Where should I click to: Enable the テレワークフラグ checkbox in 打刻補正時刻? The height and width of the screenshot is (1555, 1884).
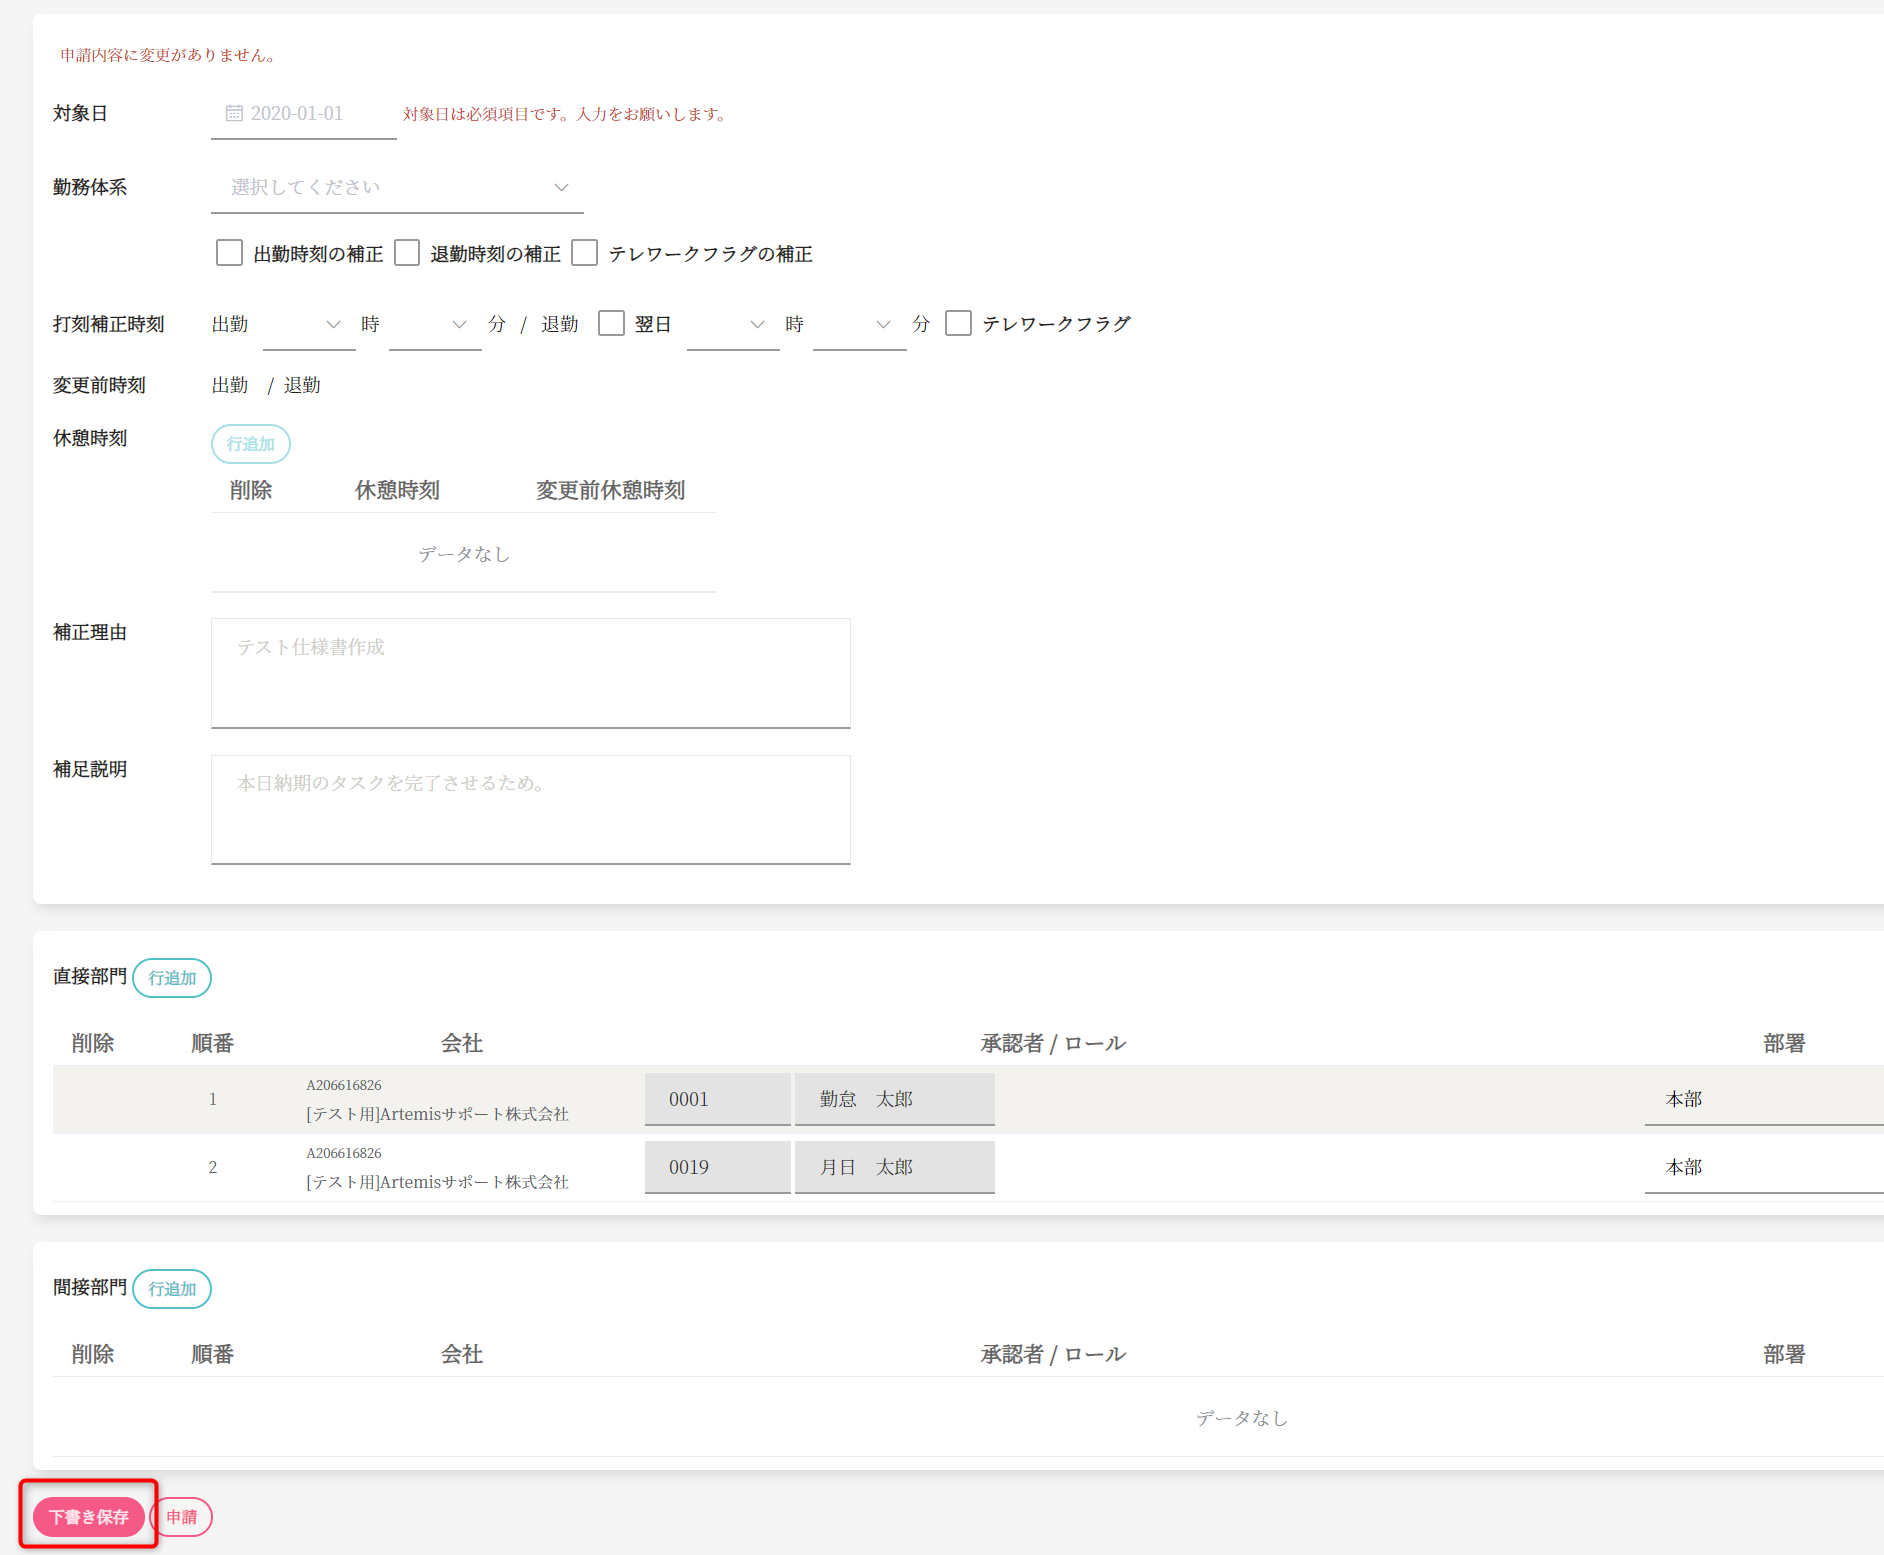coord(958,324)
